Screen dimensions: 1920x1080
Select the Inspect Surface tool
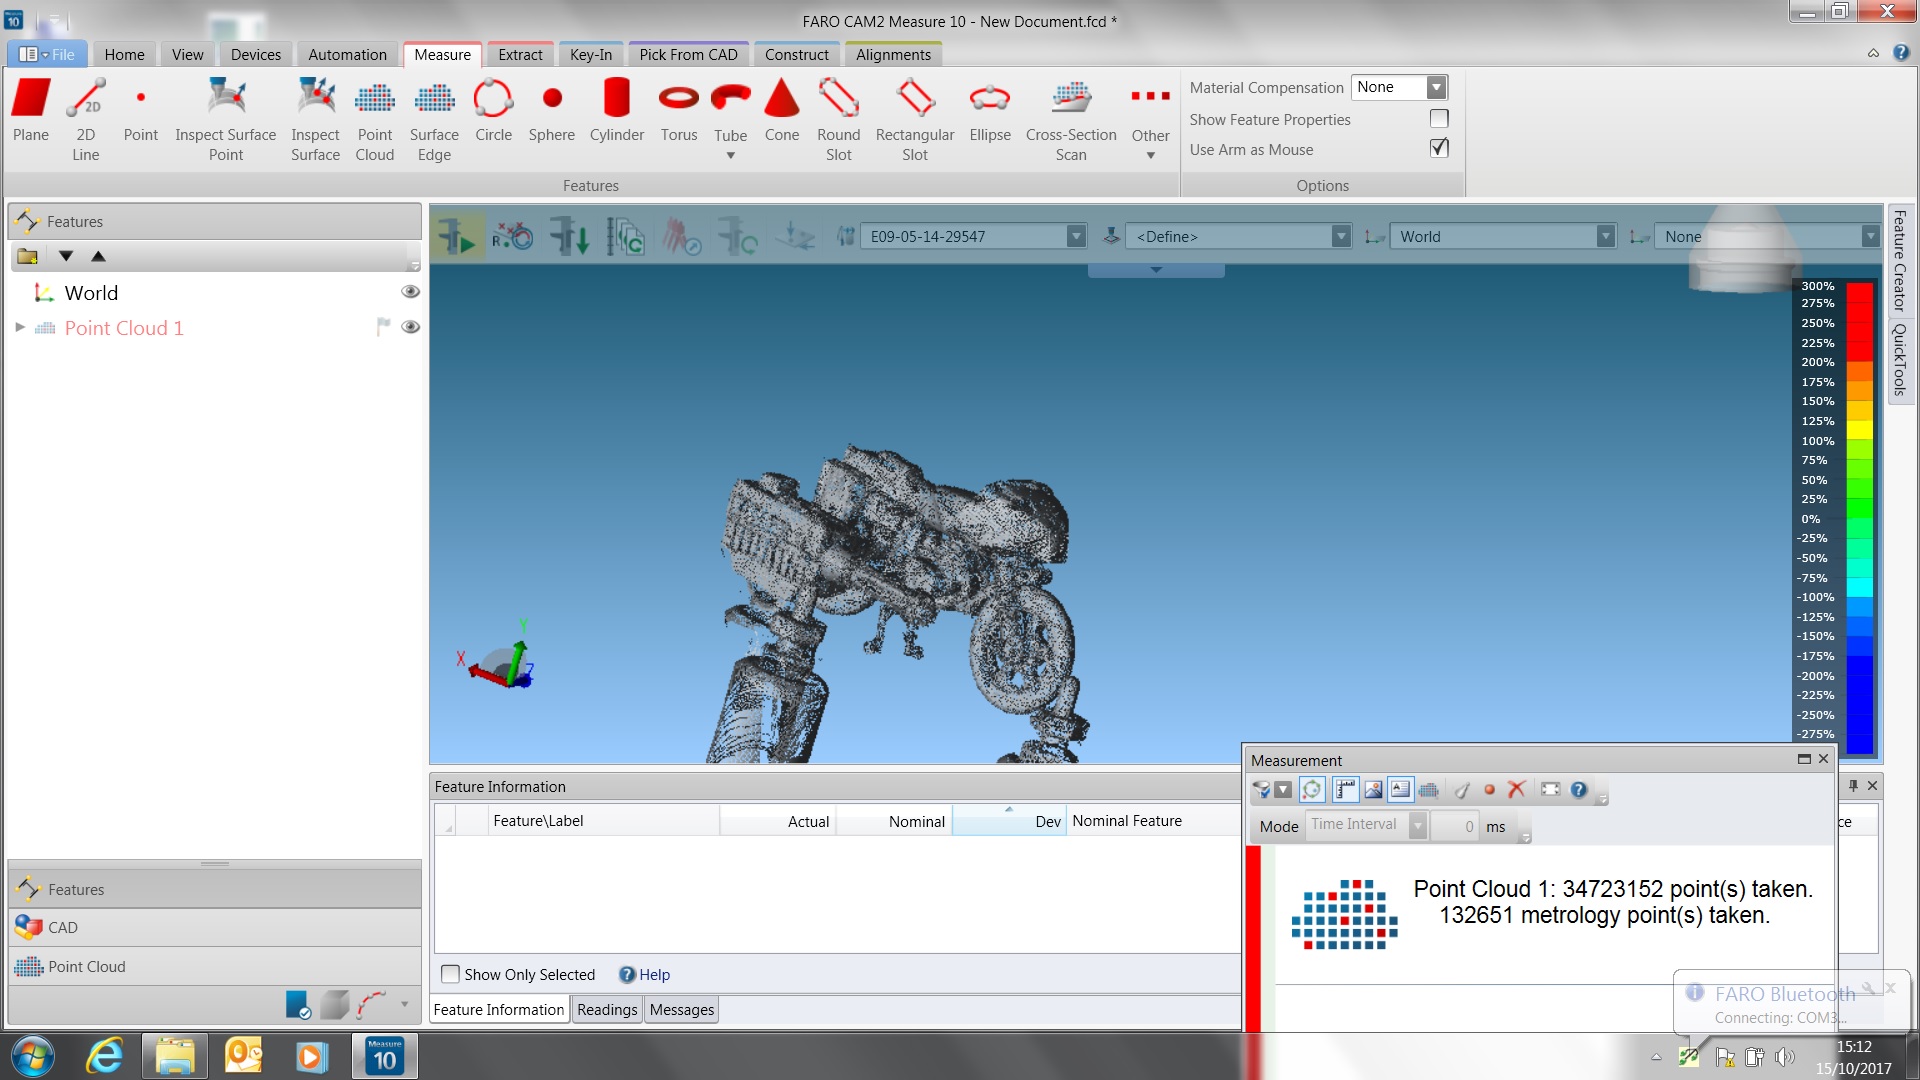click(x=315, y=120)
